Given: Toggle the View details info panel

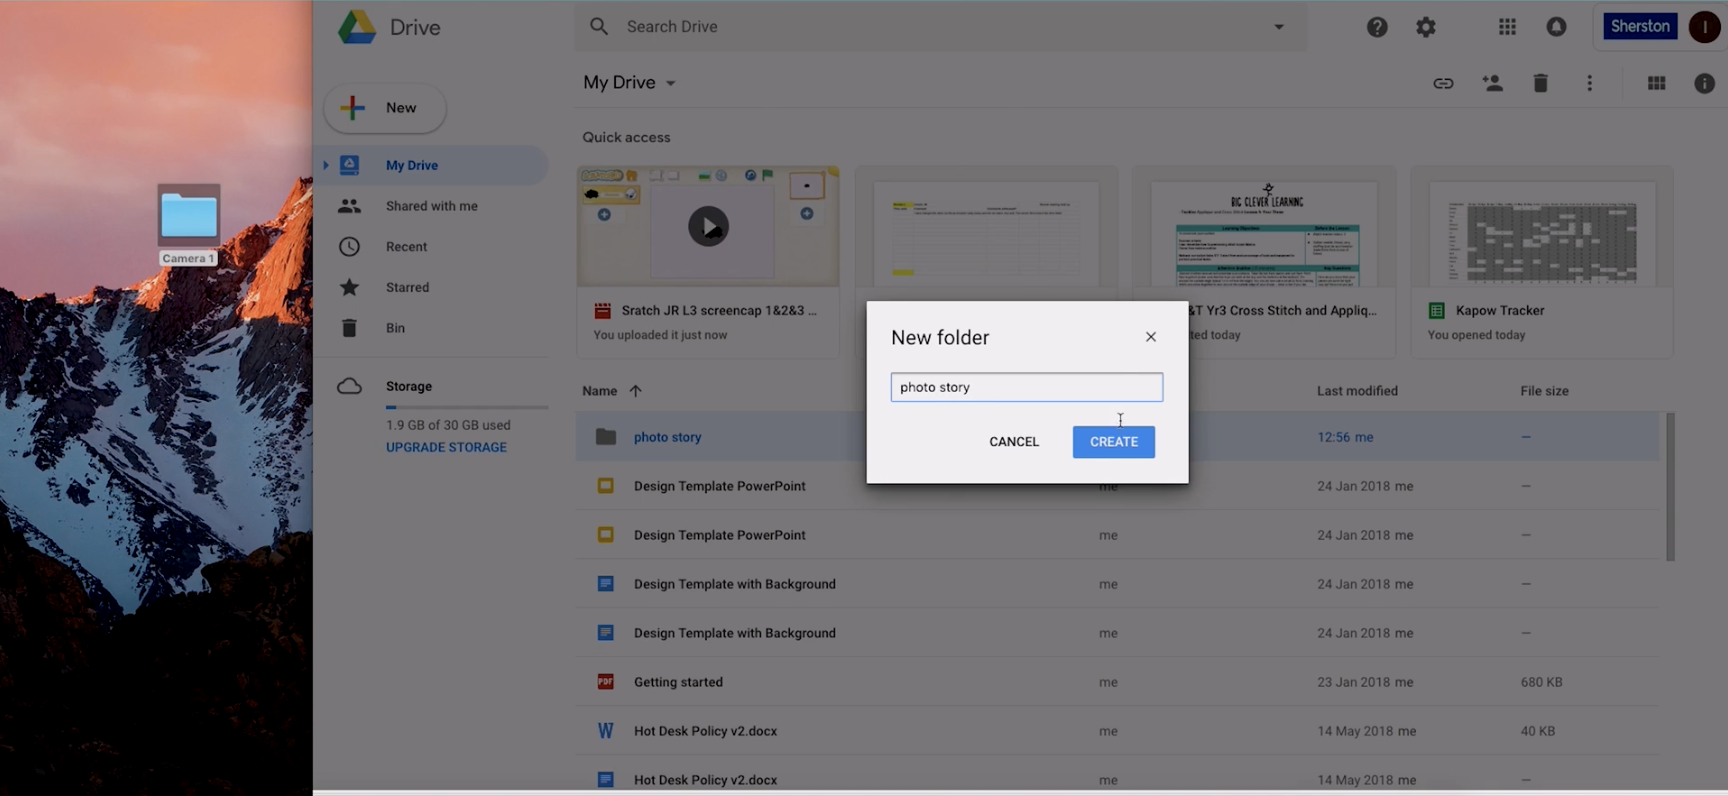Looking at the screenshot, I should click(1705, 84).
